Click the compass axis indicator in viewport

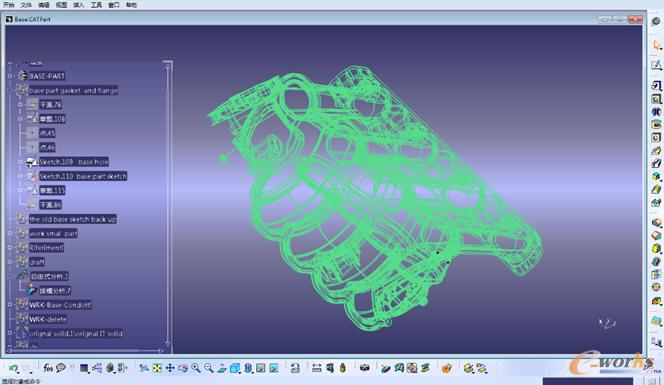pyautogui.click(x=607, y=323)
